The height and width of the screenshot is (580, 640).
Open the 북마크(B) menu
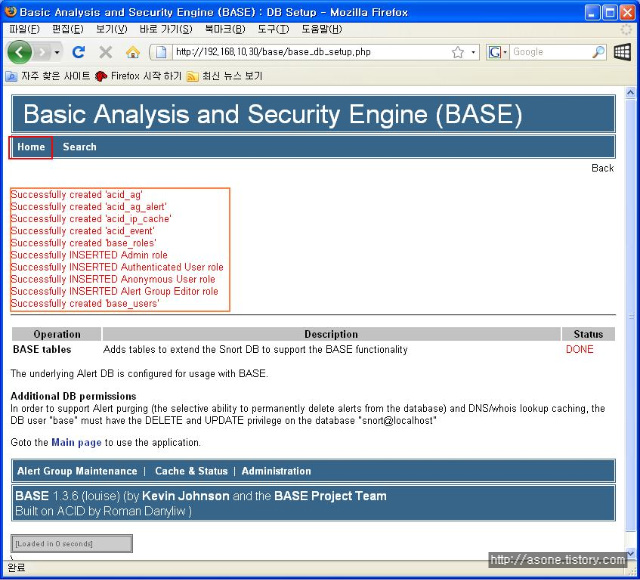click(x=225, y=29)
